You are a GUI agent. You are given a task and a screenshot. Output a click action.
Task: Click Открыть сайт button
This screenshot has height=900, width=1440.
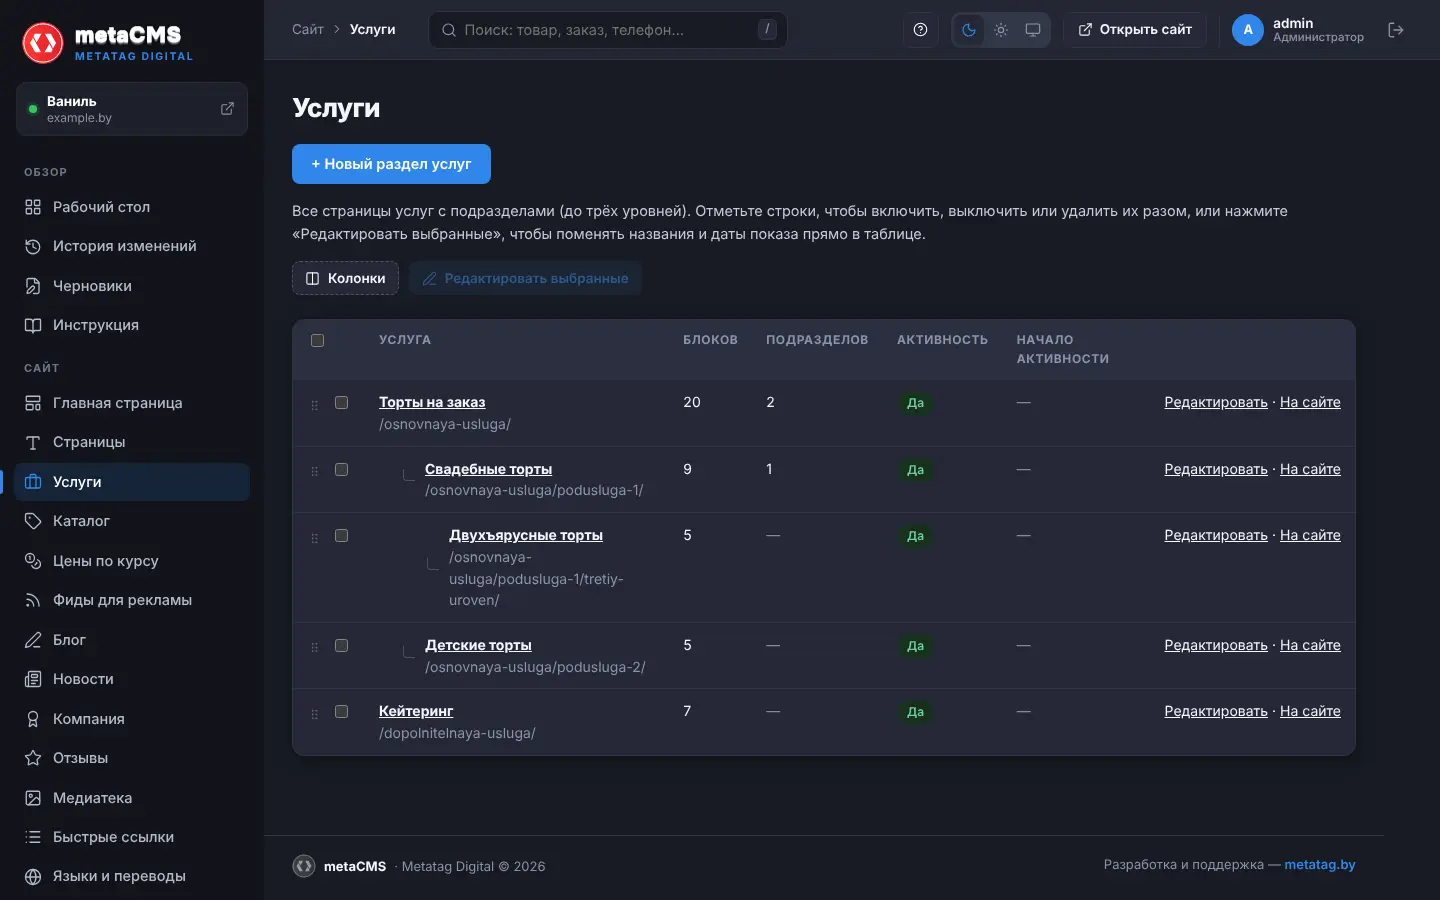[x=1134, y=30]
